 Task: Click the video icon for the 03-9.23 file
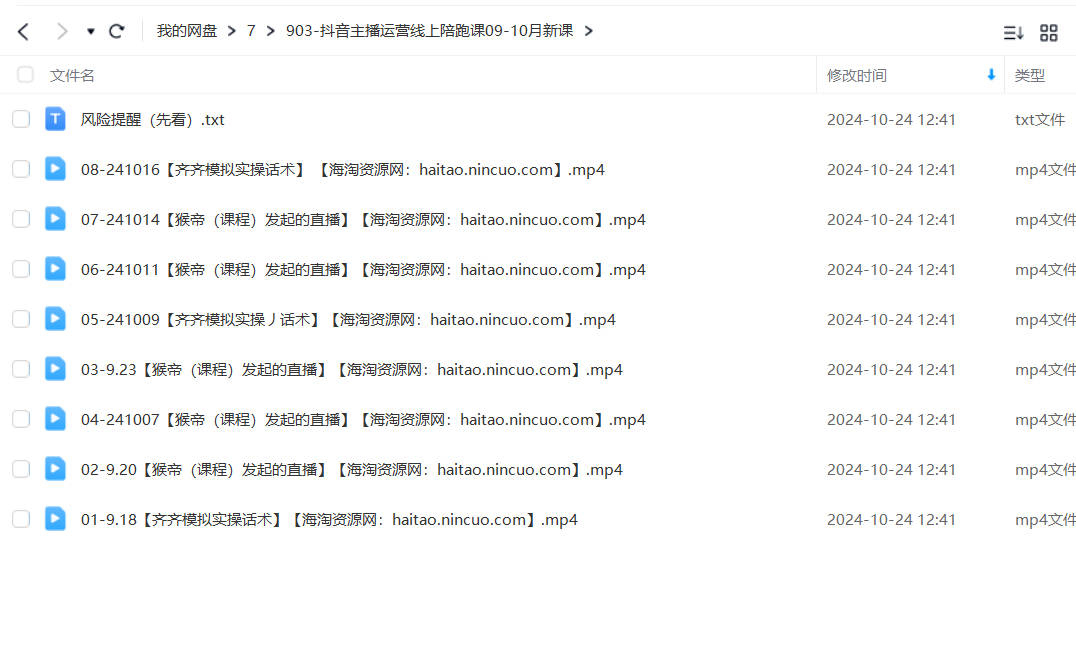click(x=56, y=369)
